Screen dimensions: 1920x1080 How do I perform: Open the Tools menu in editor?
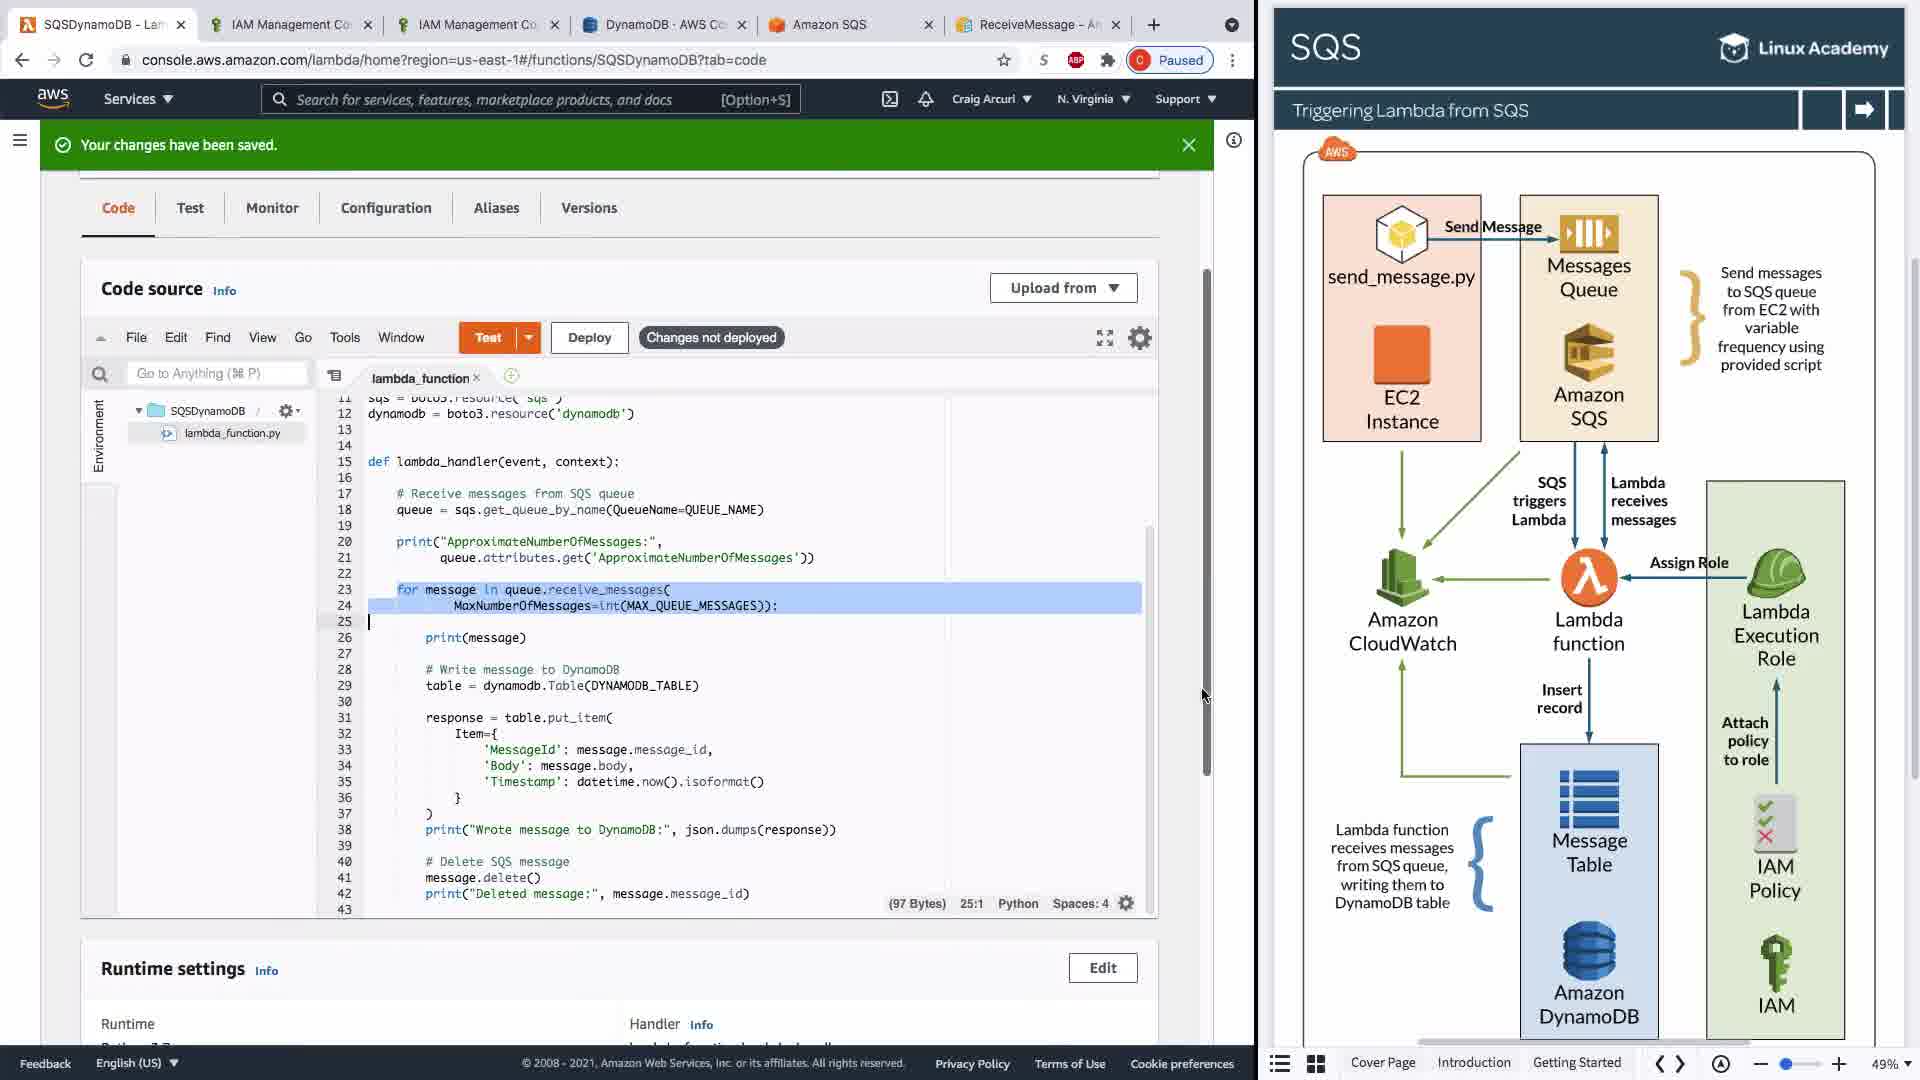(344, 338)
